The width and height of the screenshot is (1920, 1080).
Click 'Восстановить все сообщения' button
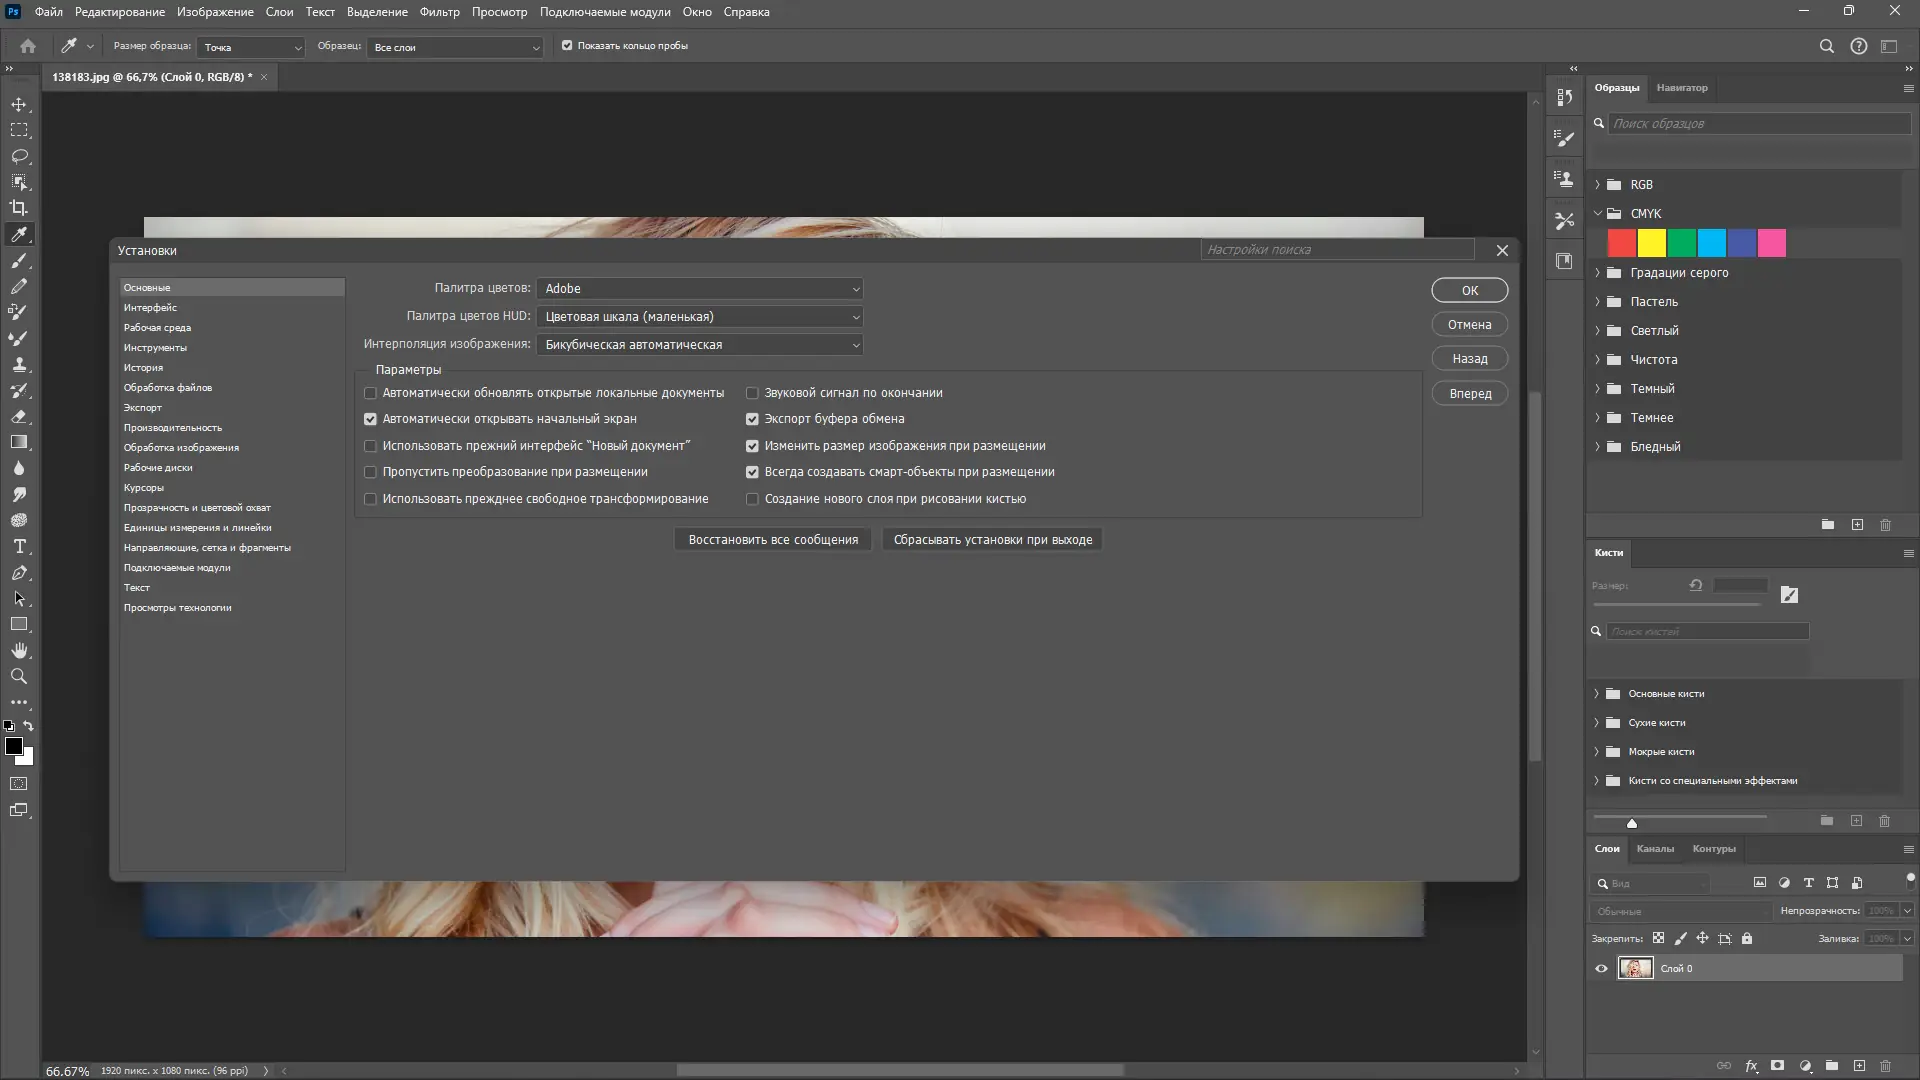[772, 540]
